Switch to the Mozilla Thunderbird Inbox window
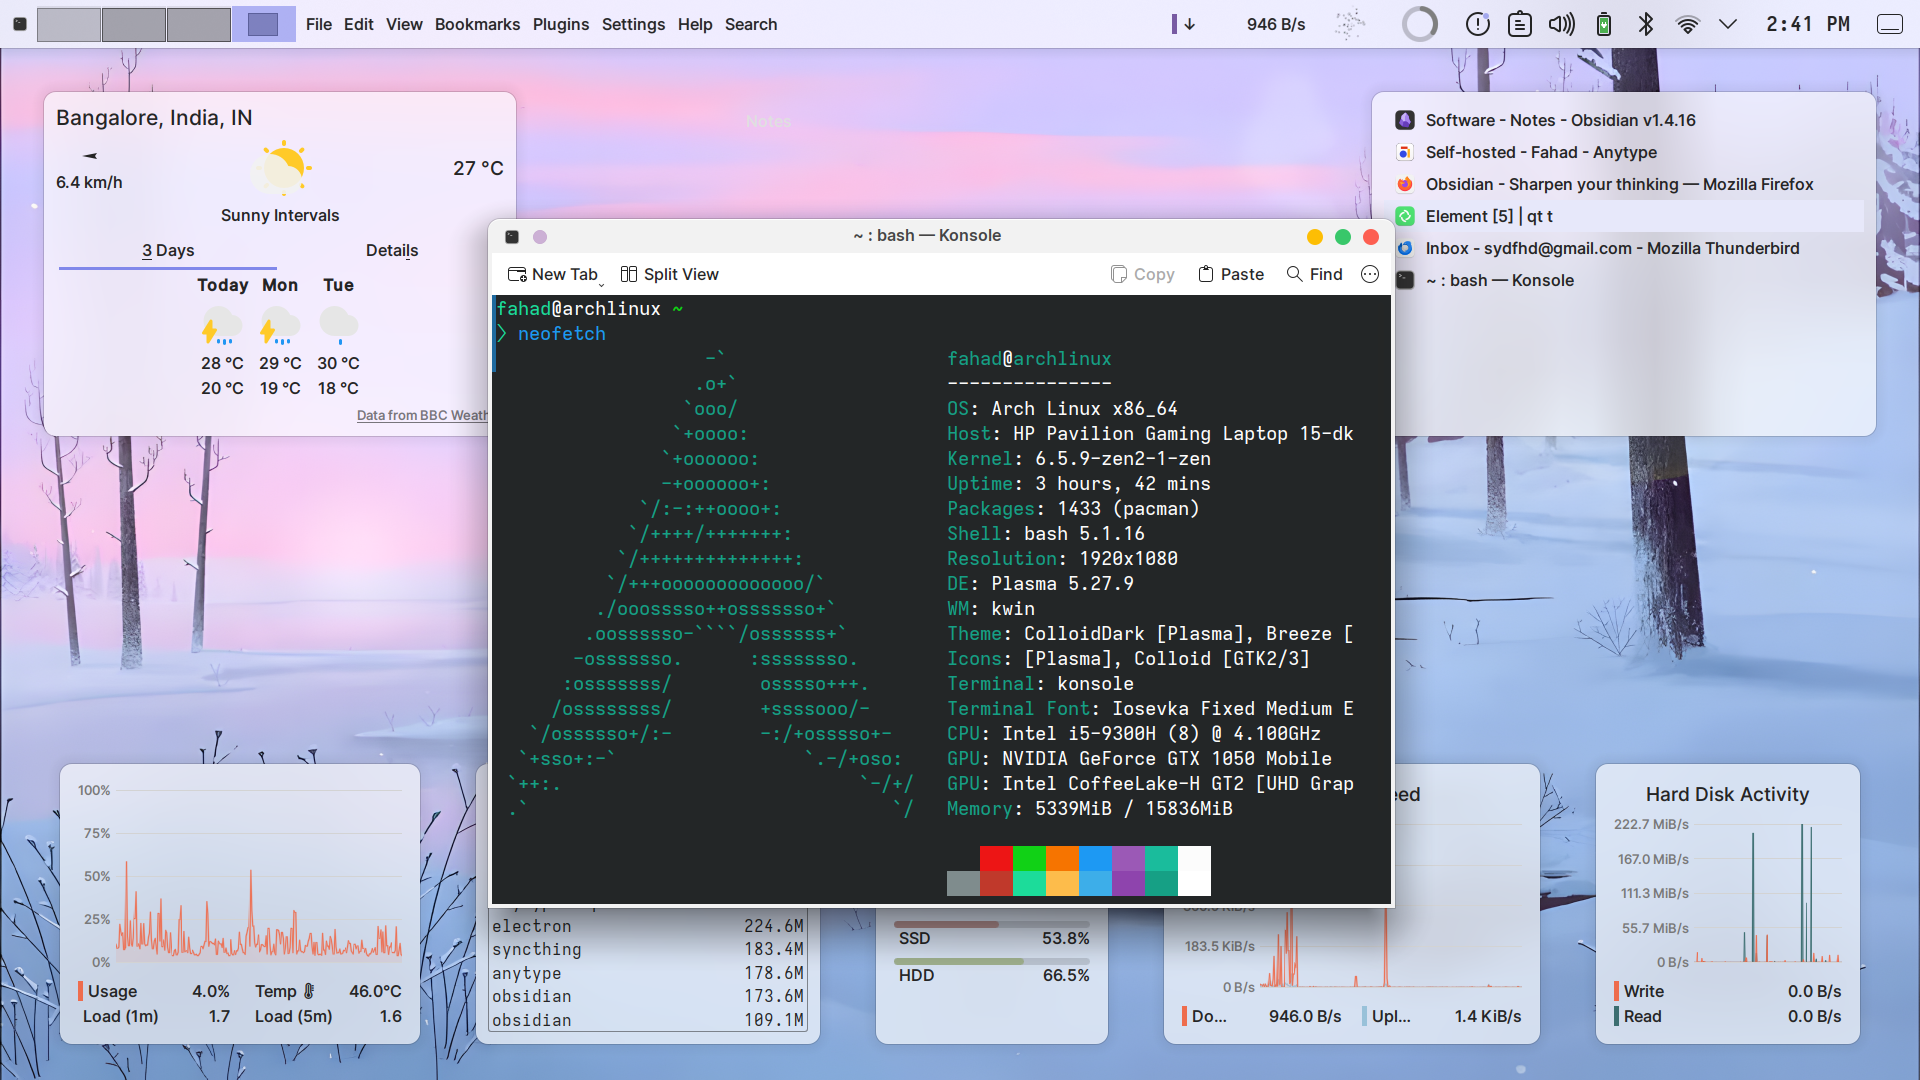This screenshot has width=1920, height=1080. pos(1629,248)
